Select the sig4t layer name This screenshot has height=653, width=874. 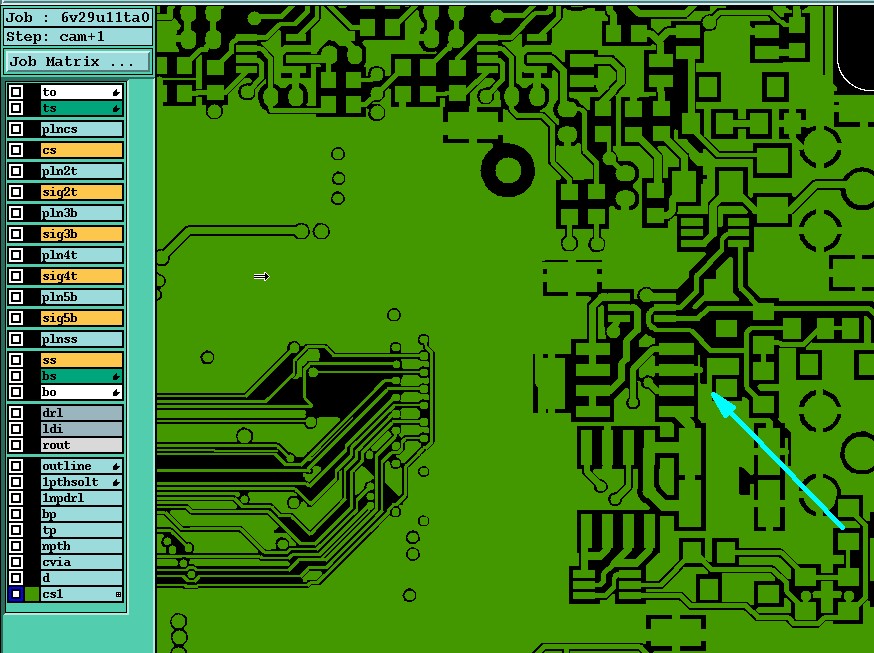81,276
